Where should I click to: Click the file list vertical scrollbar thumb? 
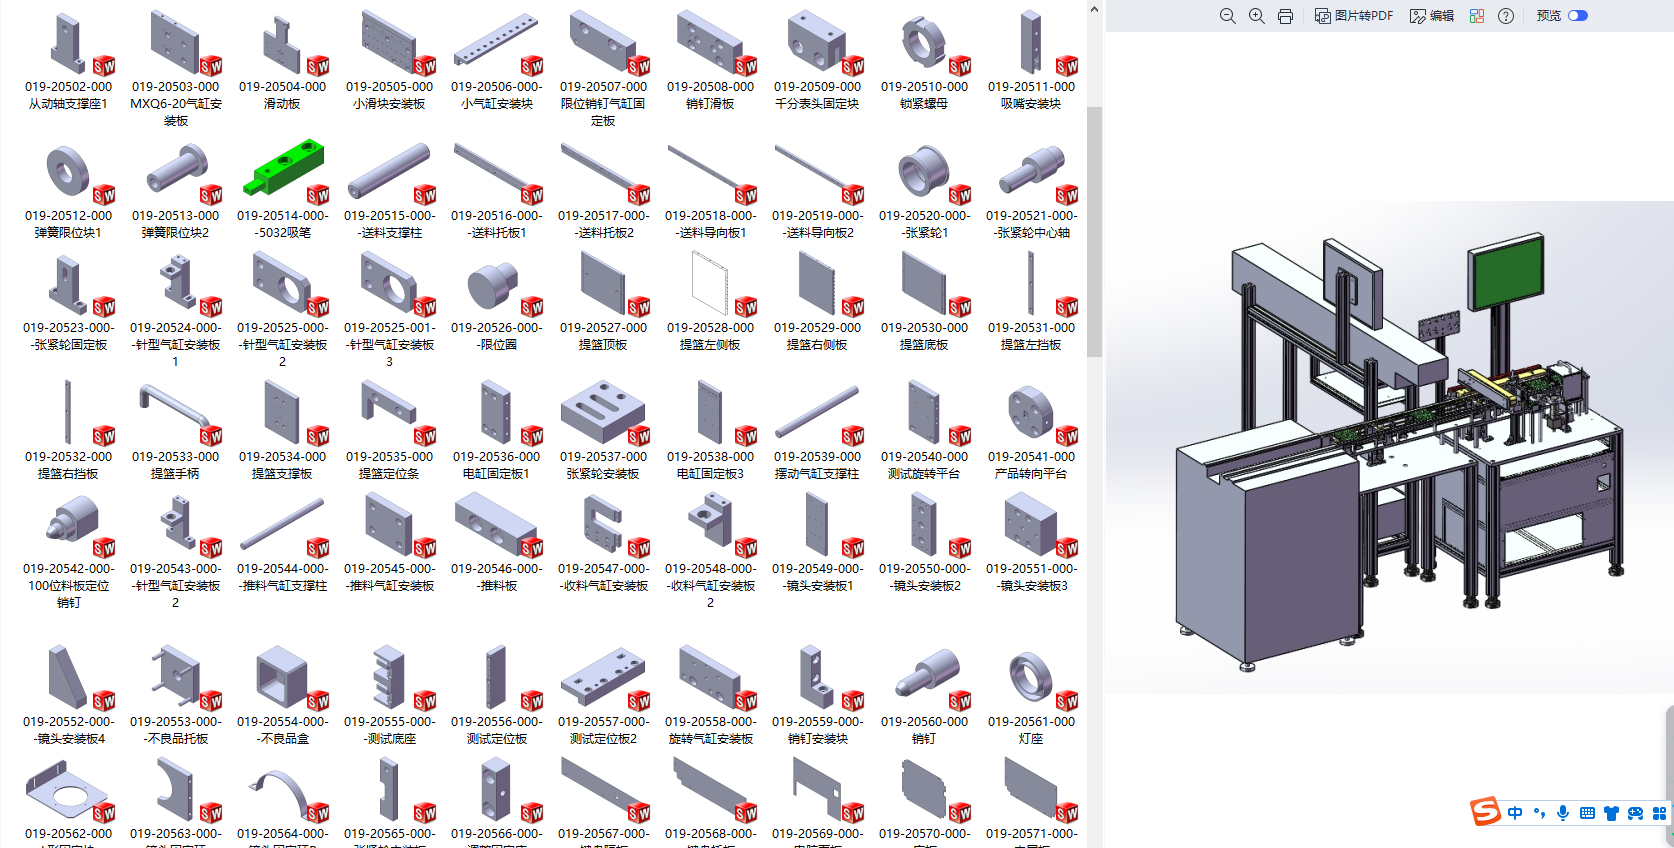click(x=1094, y=231)
